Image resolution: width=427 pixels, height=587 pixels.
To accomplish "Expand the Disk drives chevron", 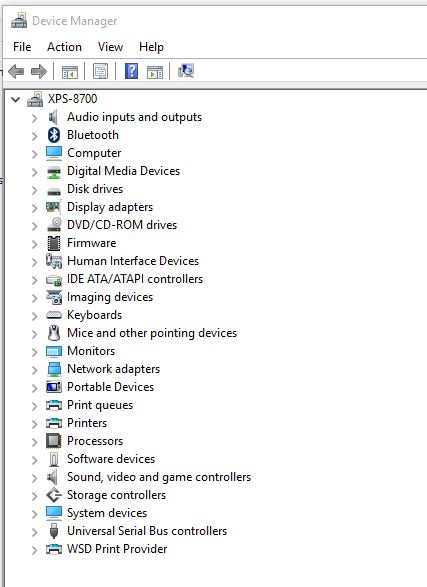I will click(x=34, y=190).
